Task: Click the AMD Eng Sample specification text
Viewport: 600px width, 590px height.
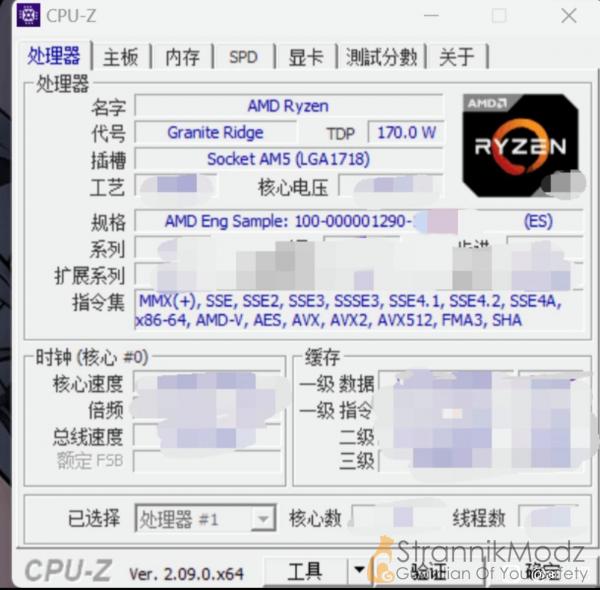Action: coord(288,221)
